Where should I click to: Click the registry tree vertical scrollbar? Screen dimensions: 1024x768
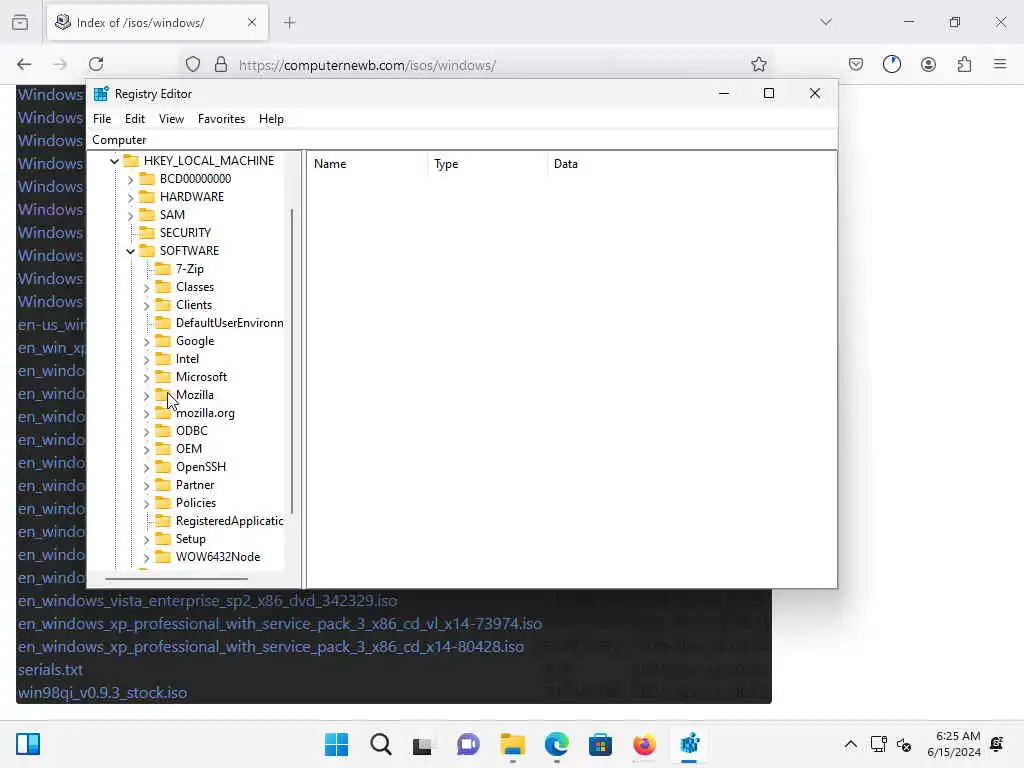coord(292,361)
